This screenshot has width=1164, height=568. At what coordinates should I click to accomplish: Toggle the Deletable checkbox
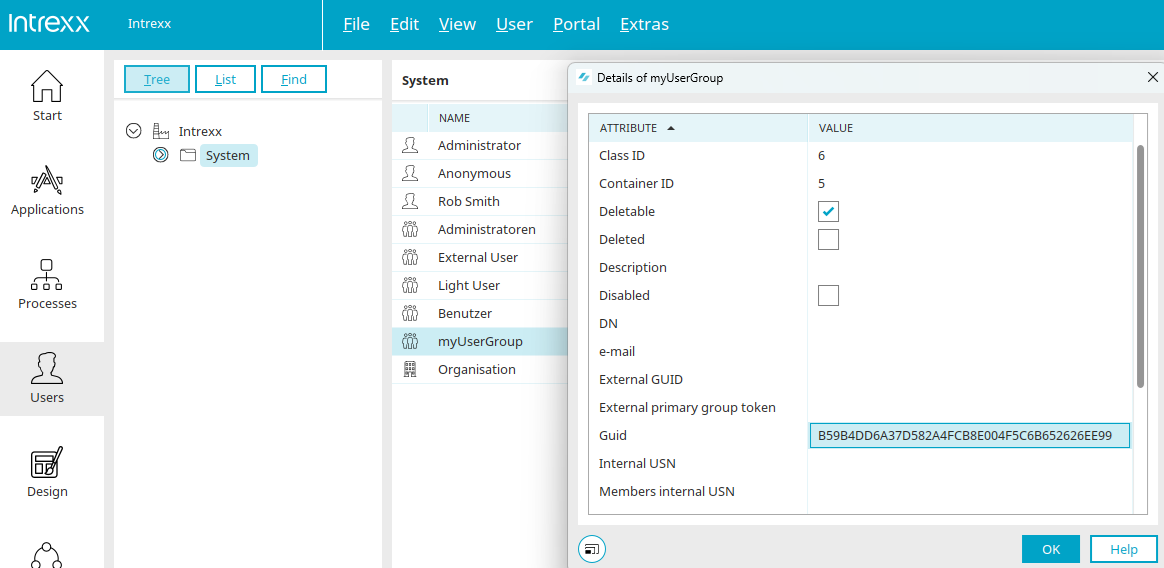point(828,212)
